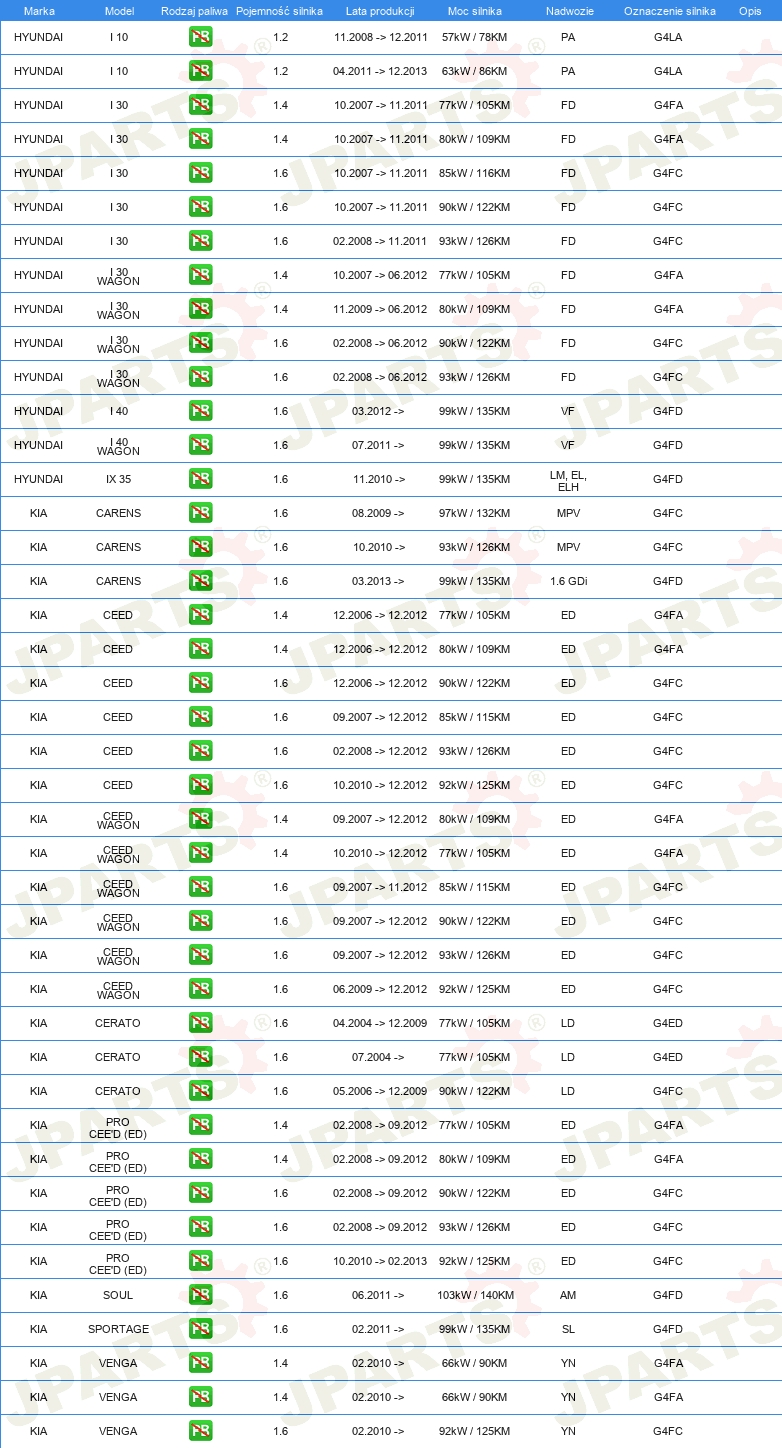This screenshot has width=782, height=1448.
Task: Click the production start date '07.2011 ->'
Action: 378,445
